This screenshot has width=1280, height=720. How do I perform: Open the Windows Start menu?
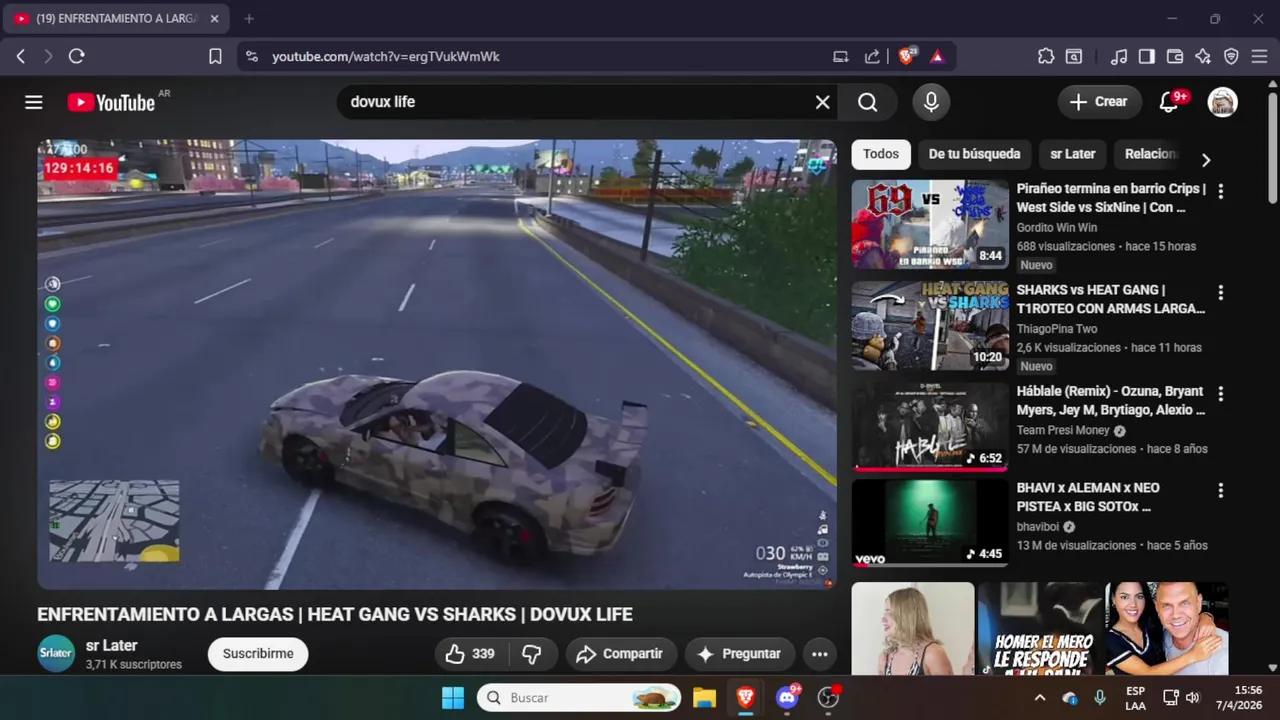point(453,698)
